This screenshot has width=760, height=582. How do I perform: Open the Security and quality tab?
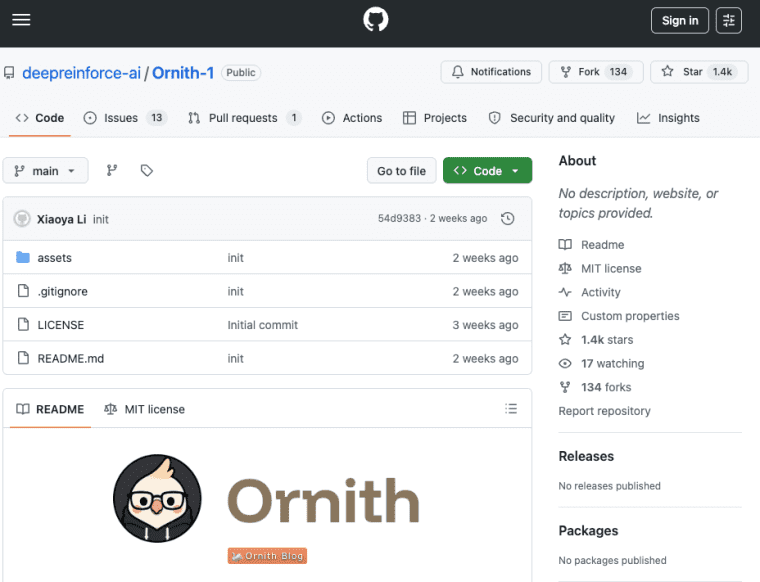(x=552, y=118)
